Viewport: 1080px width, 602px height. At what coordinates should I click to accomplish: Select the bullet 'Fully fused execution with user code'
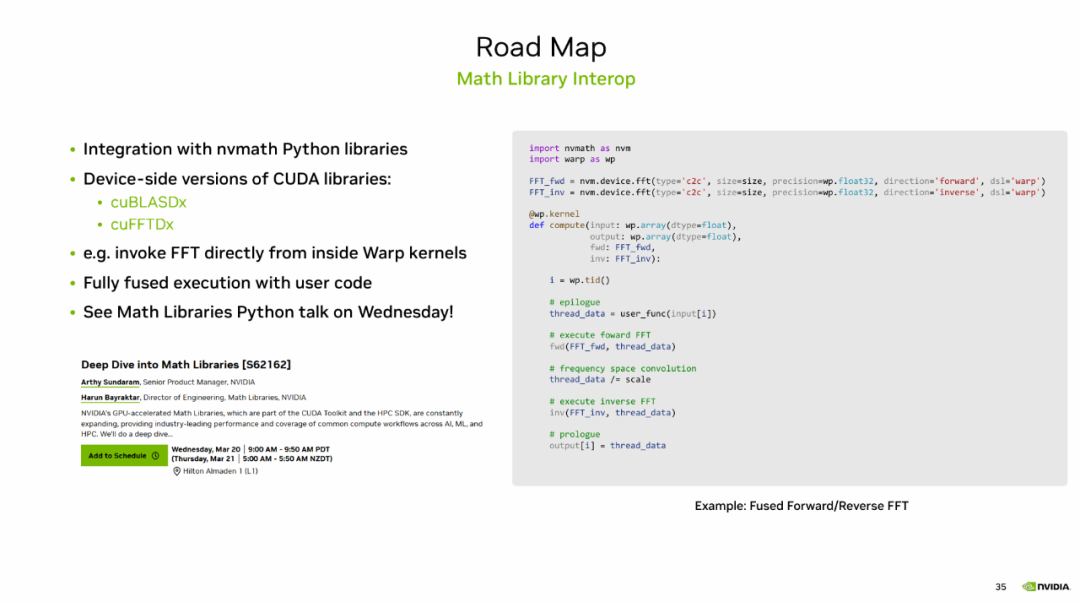point(227,283)
